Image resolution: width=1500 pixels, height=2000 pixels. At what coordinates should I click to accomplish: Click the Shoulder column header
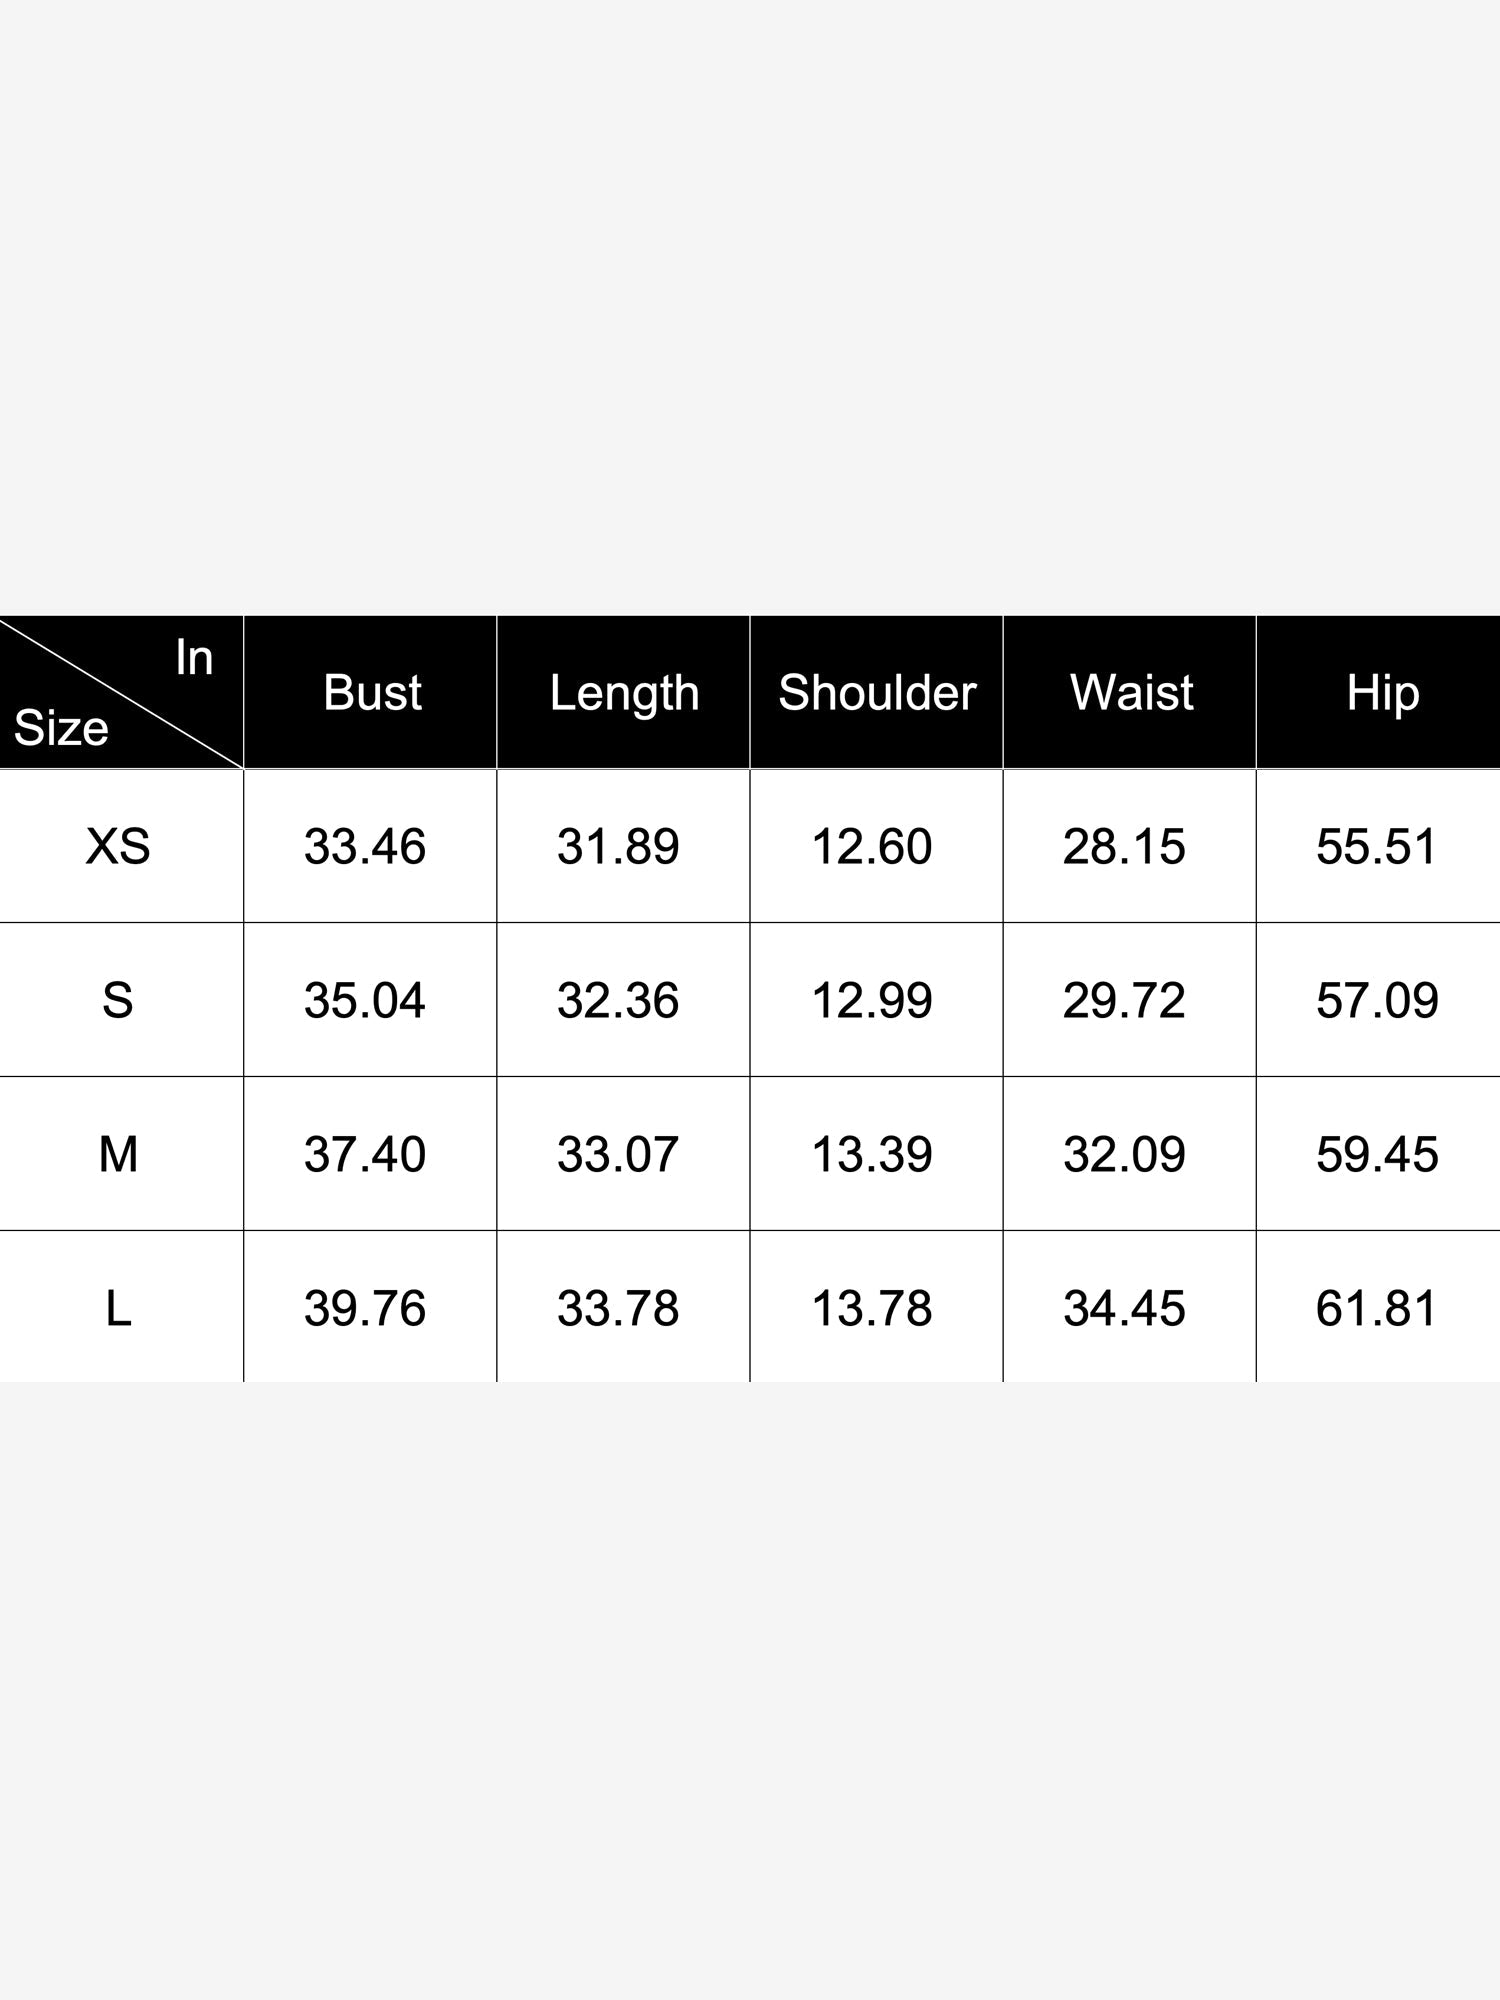(877, 692)
